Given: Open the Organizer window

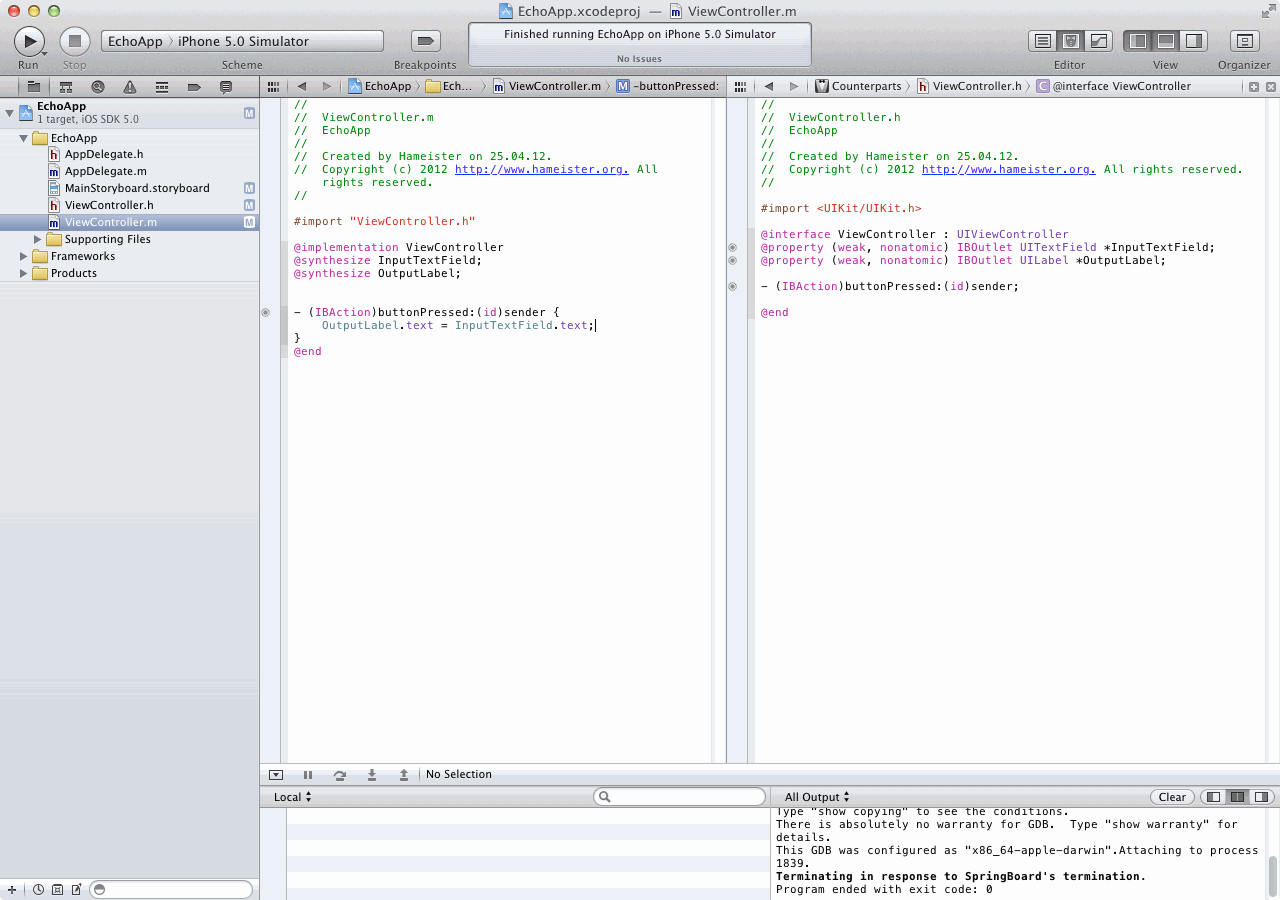Looking at the screenshot, I should point(1244,41).
